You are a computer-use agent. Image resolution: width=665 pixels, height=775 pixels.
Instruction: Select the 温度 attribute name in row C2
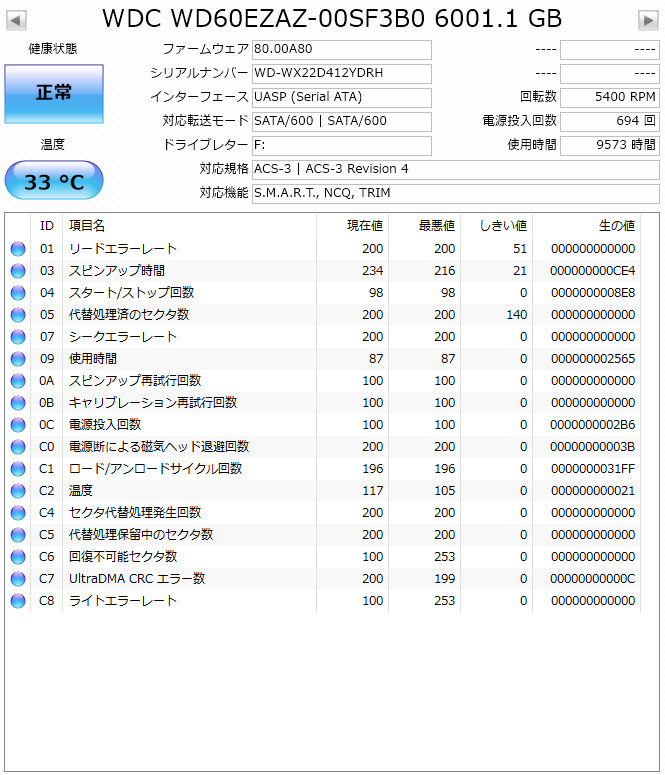click(81, 491)
